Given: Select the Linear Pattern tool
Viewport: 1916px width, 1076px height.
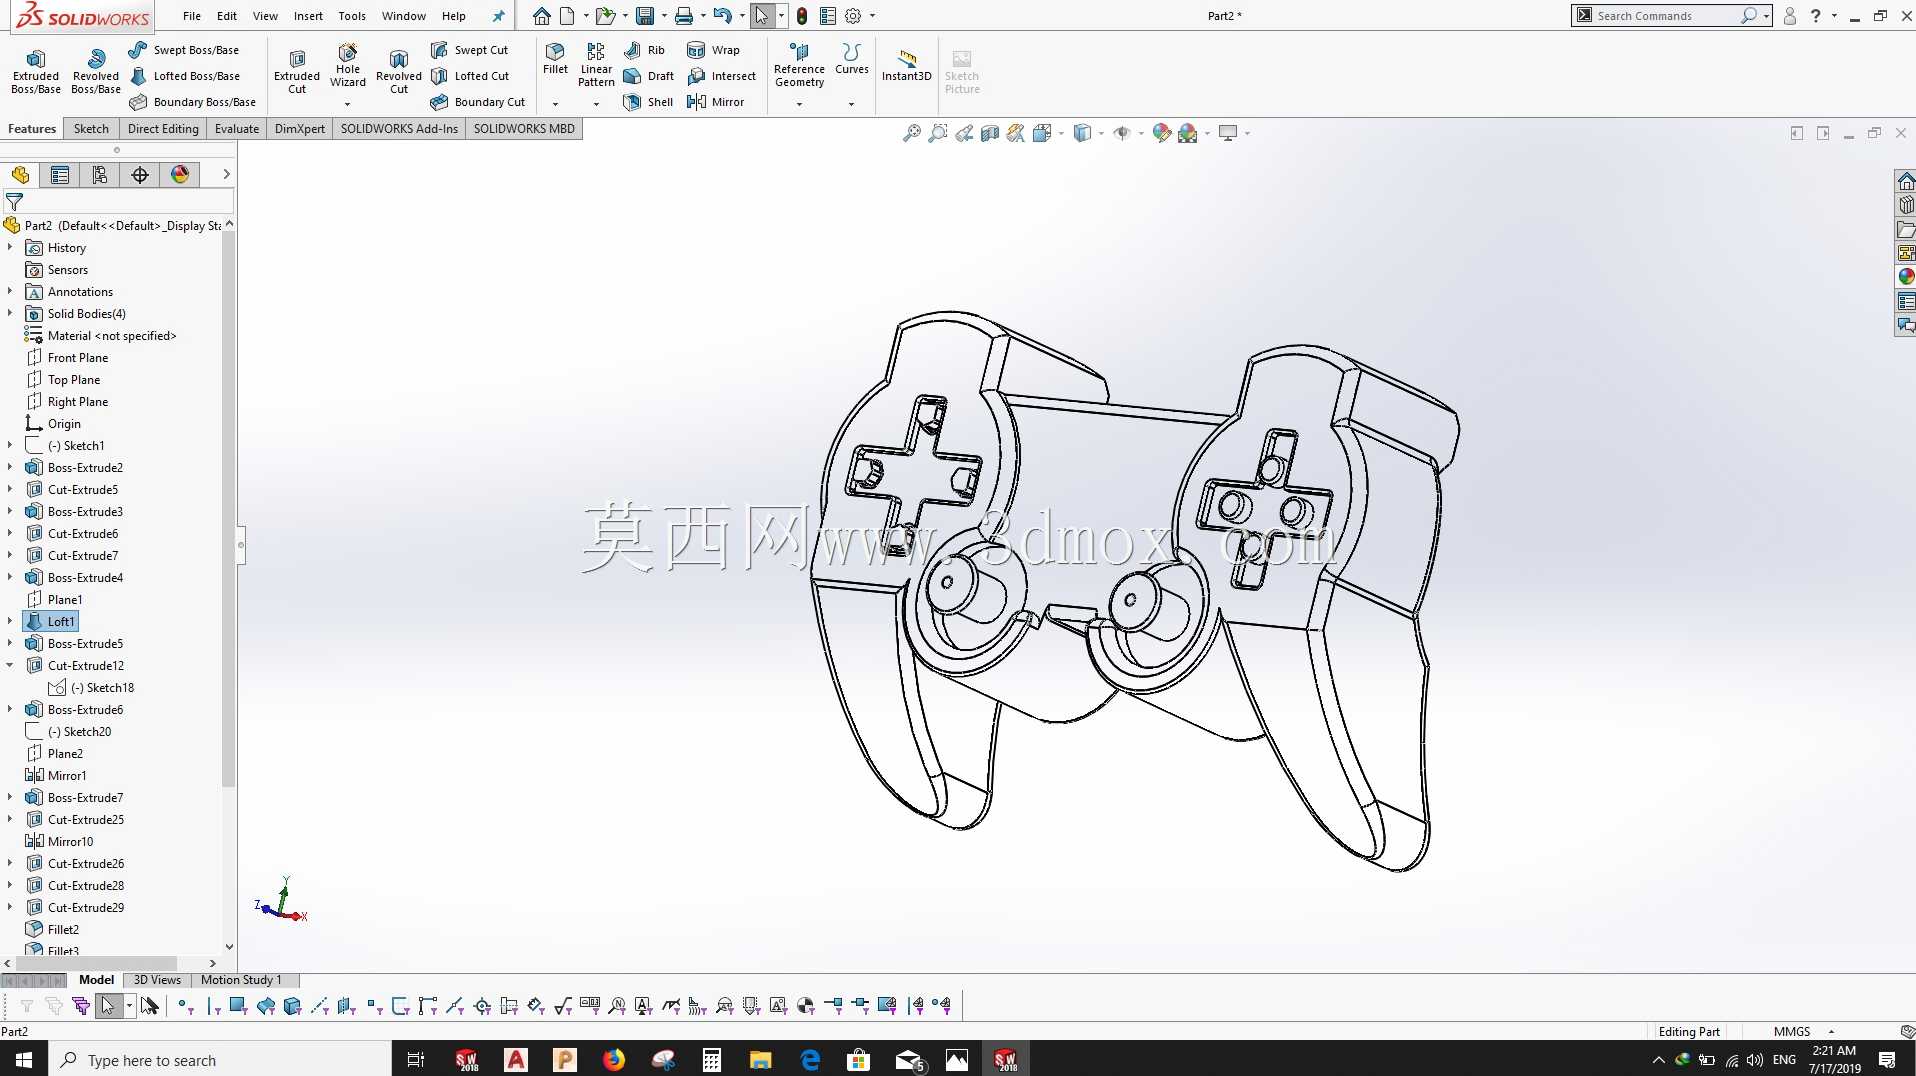Looking at the screenshot, I should pyautogui.click(x=596, y=65).
